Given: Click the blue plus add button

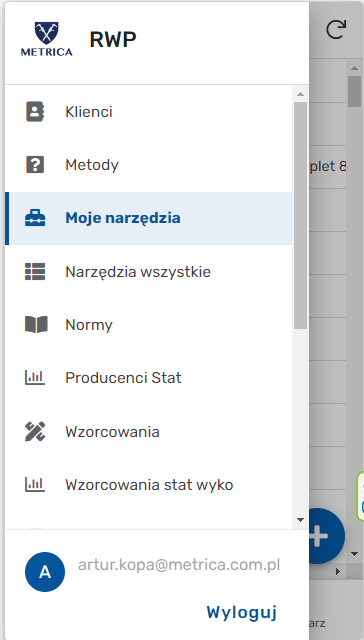Looking at the screenshot, I should (323, 536).
